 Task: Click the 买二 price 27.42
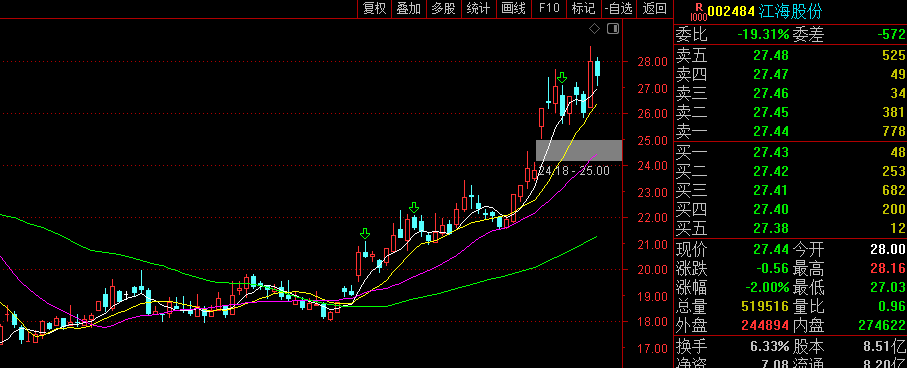(770, 171)
